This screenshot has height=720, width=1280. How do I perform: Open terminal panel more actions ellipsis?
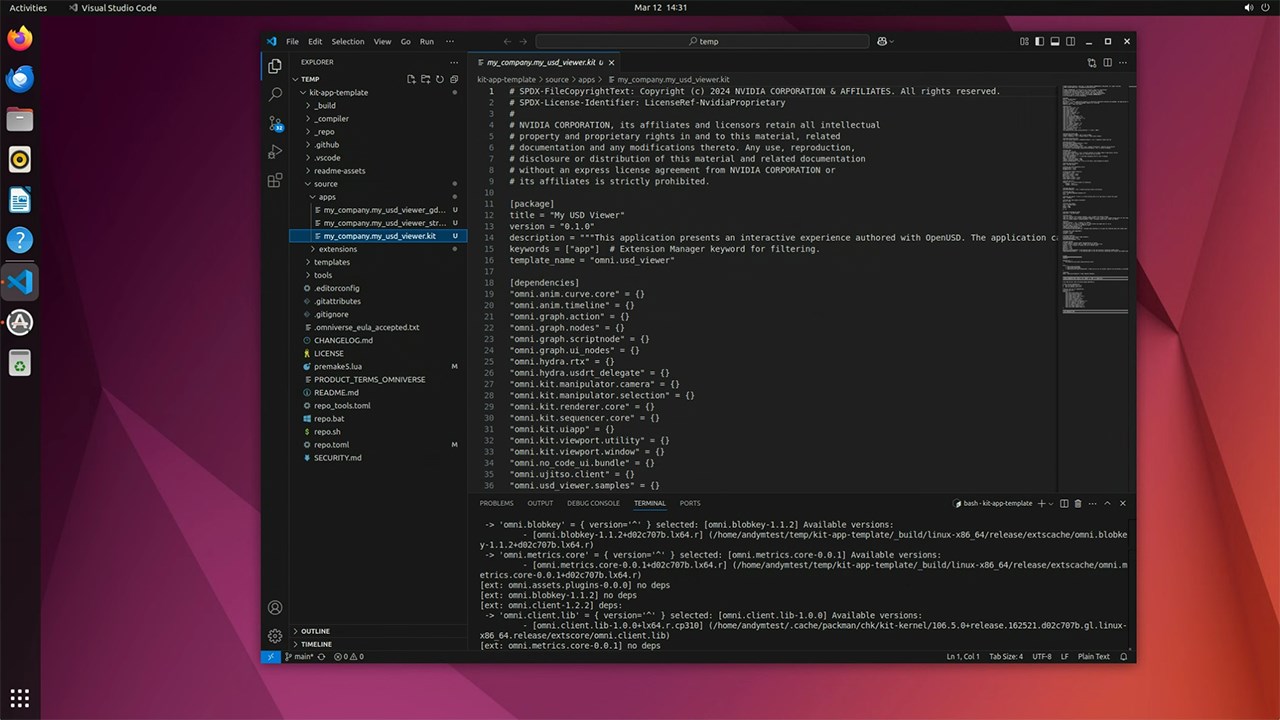(1093, 503)
